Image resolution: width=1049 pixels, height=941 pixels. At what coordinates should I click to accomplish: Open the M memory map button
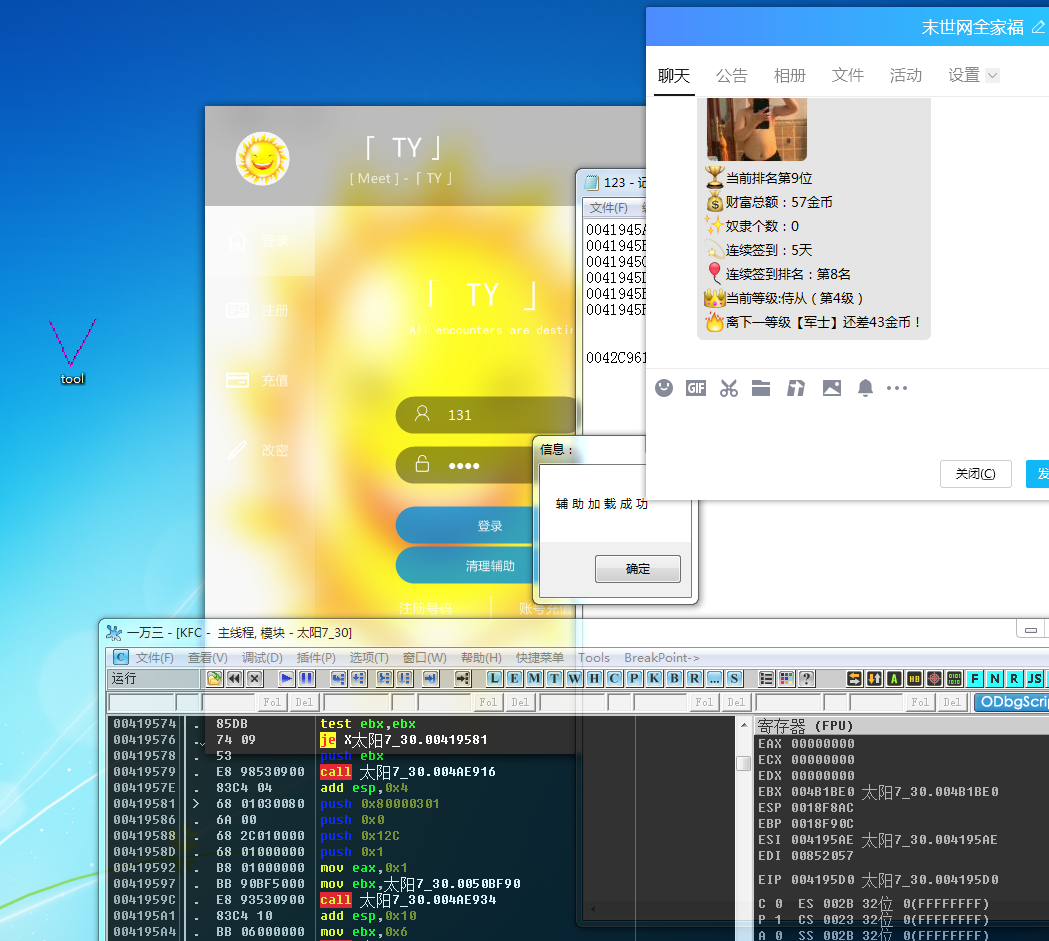click(535, 679)
